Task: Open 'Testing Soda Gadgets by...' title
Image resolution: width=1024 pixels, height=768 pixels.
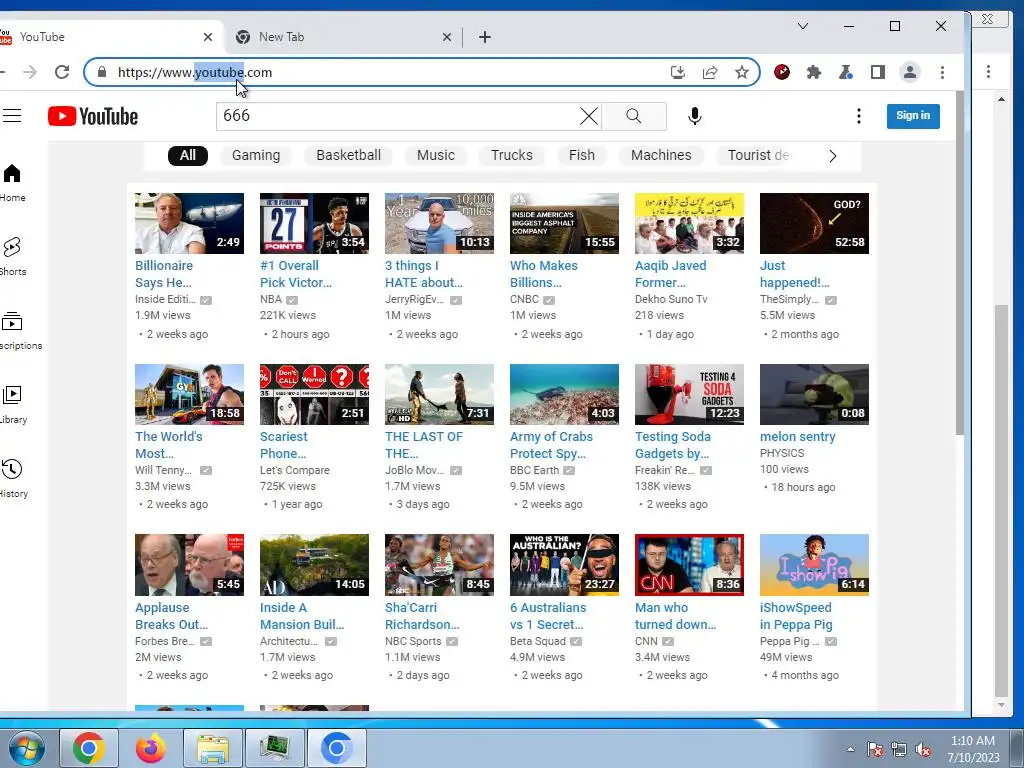Action: coord(673,445)
